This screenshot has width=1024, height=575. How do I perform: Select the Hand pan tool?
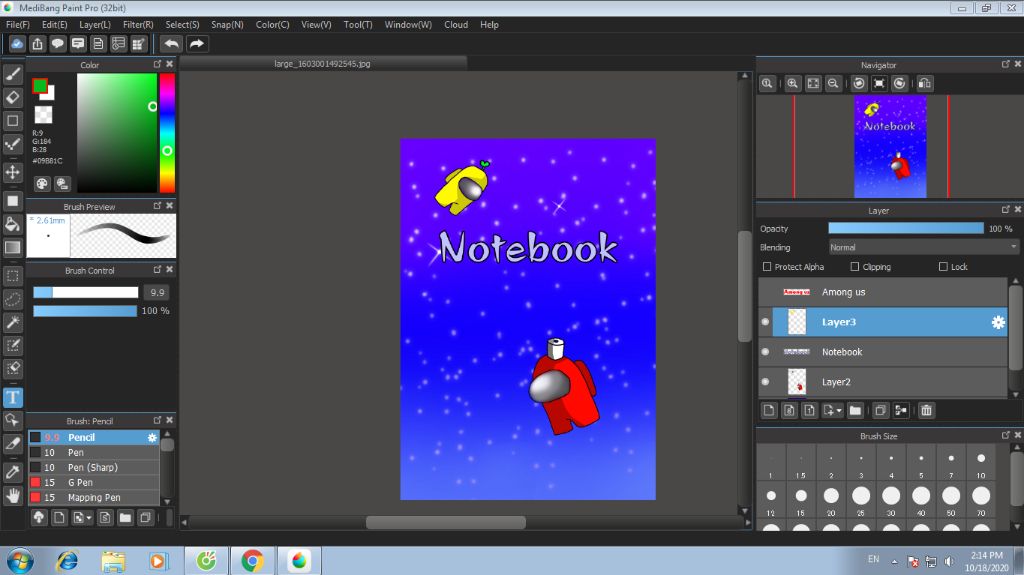12,496
